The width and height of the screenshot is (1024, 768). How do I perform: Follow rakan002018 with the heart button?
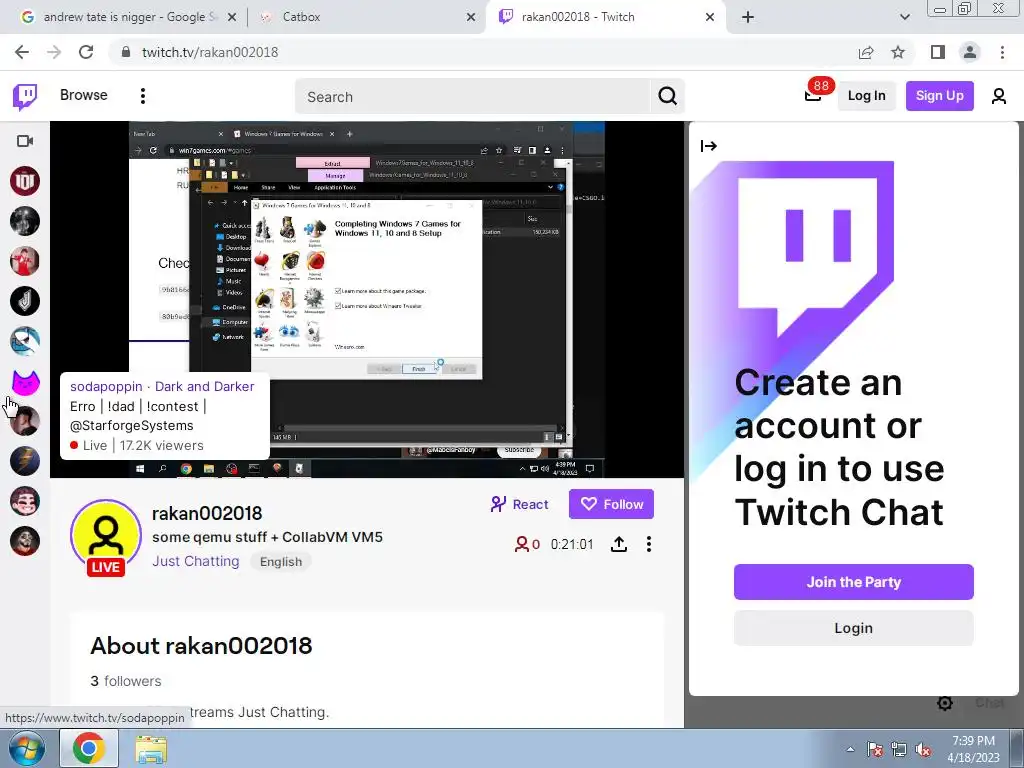point(611,504)
